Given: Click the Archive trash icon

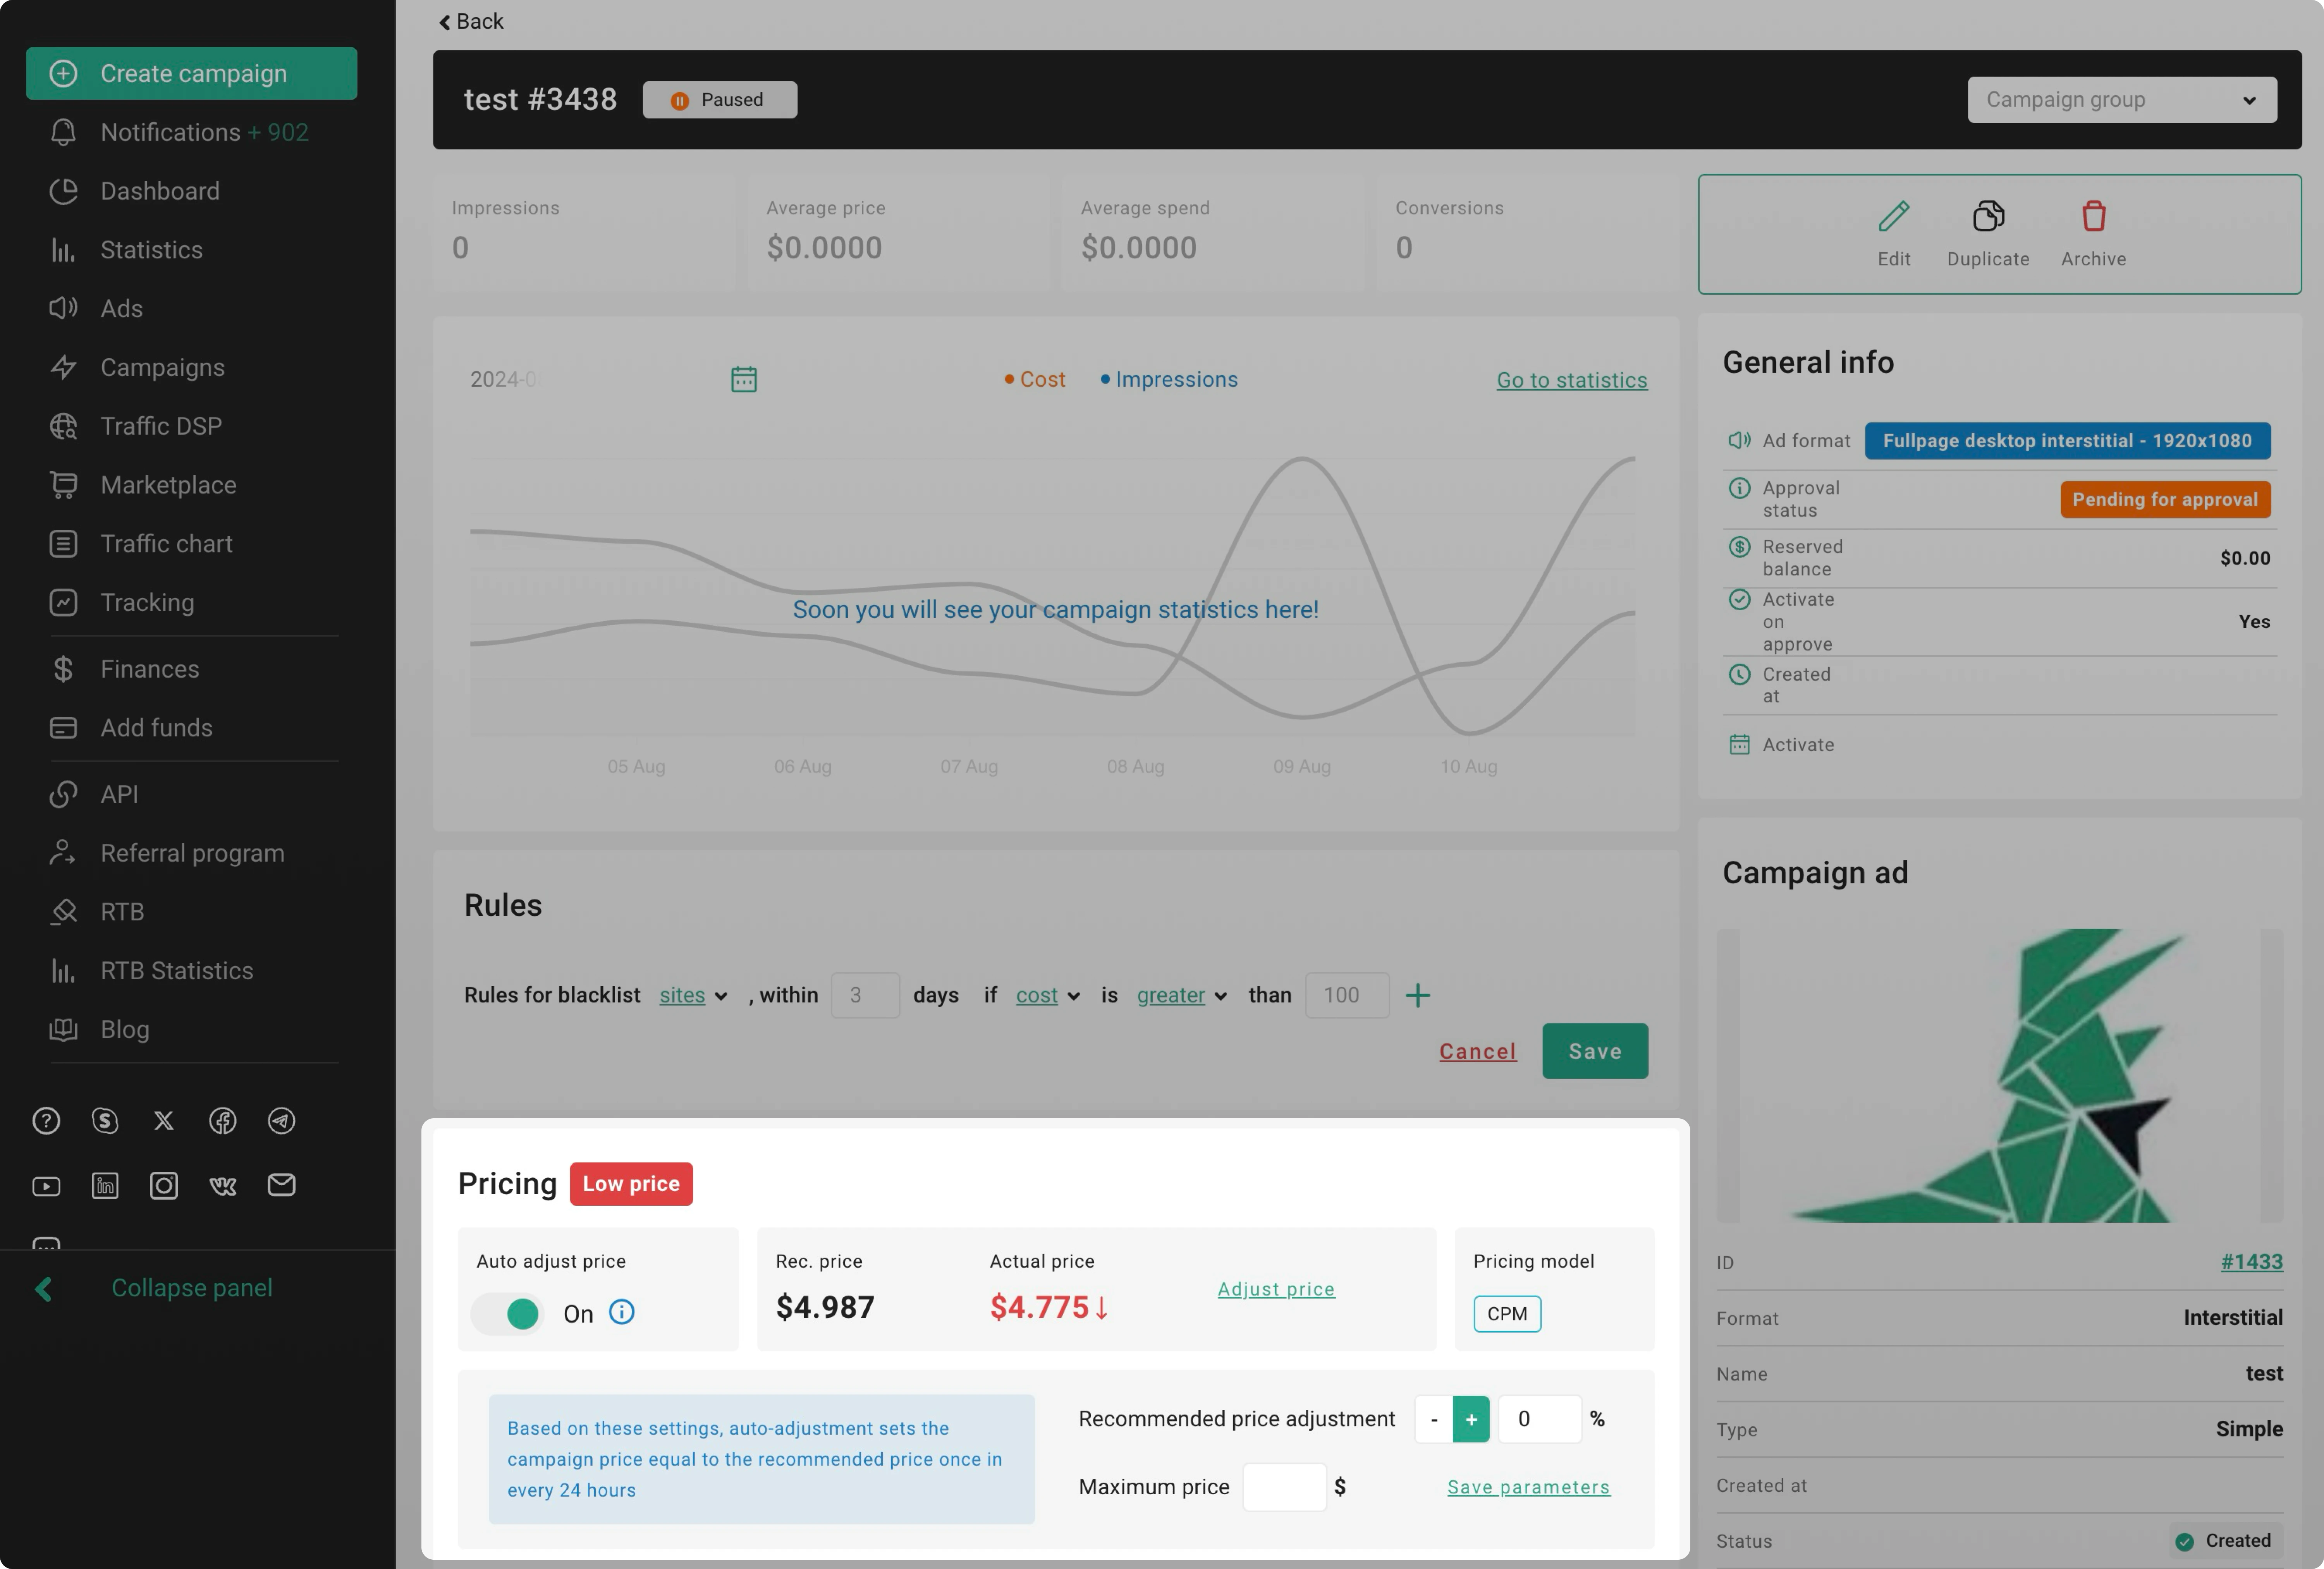Looking at the screenshot, I should click(2093, 216).
